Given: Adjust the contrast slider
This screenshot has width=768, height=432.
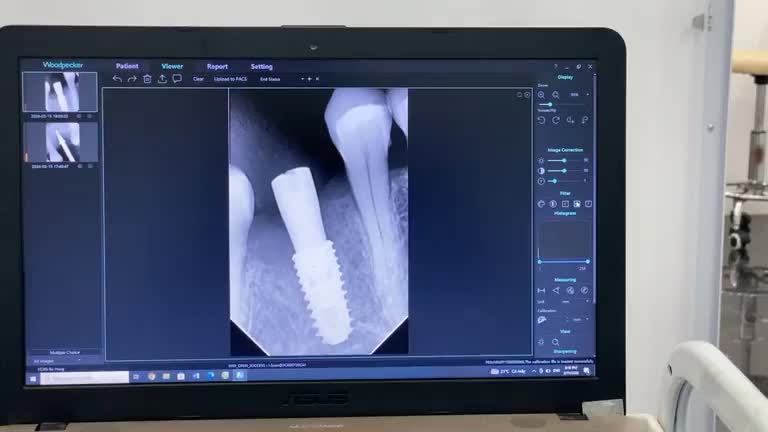Looking at the screenshot, I should pyautogui.click(x=564, y=171).
